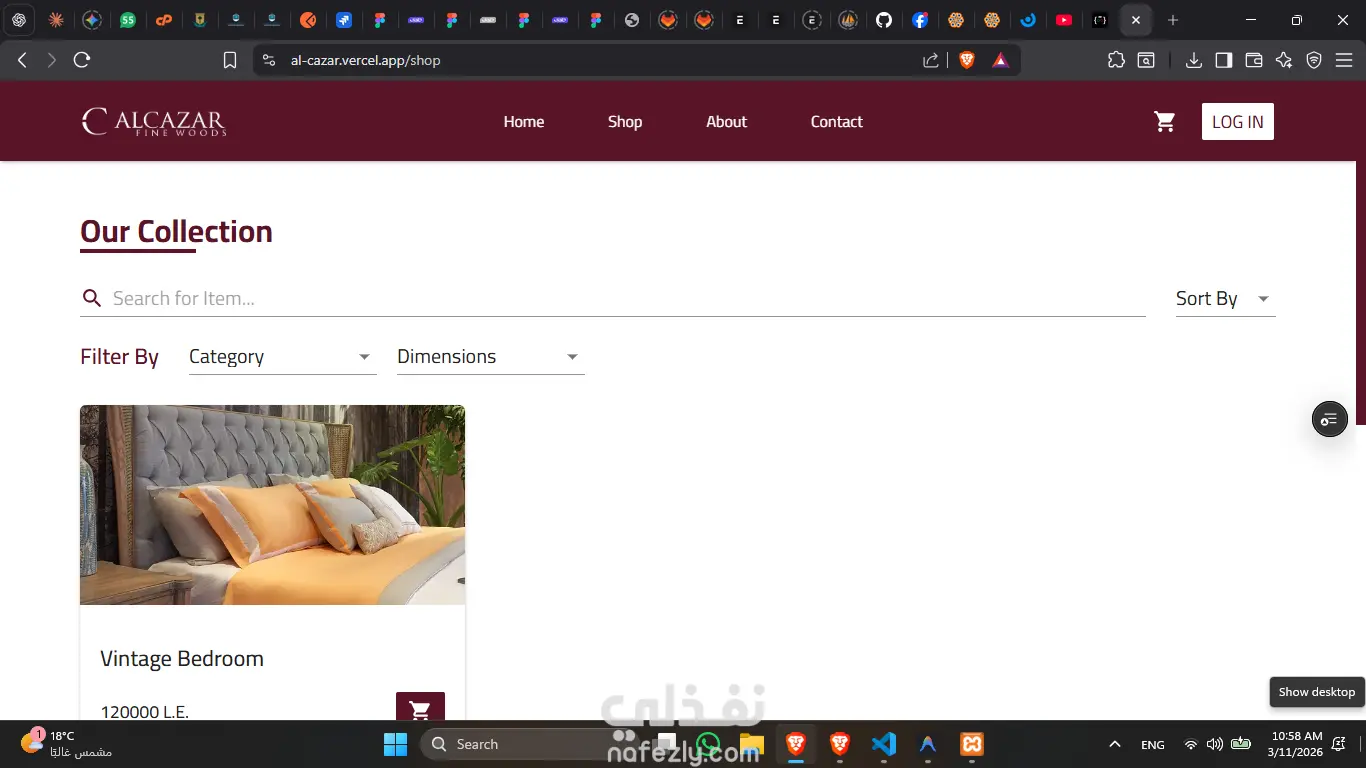This screenshot has width=1366, height=768.
Task: Click the floating round widget button at right edge
Action: point(1329,419)
